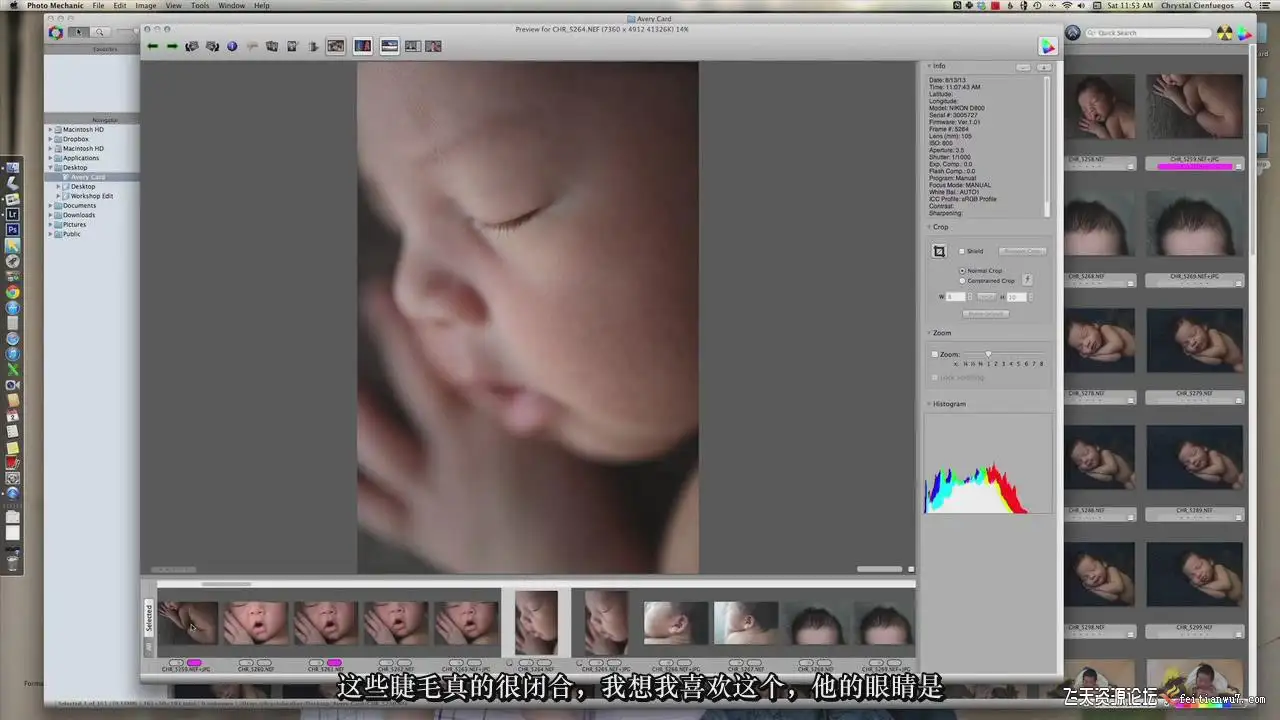
Task: Go to next photo with green right arrow
Action: [x=172, y=46]
